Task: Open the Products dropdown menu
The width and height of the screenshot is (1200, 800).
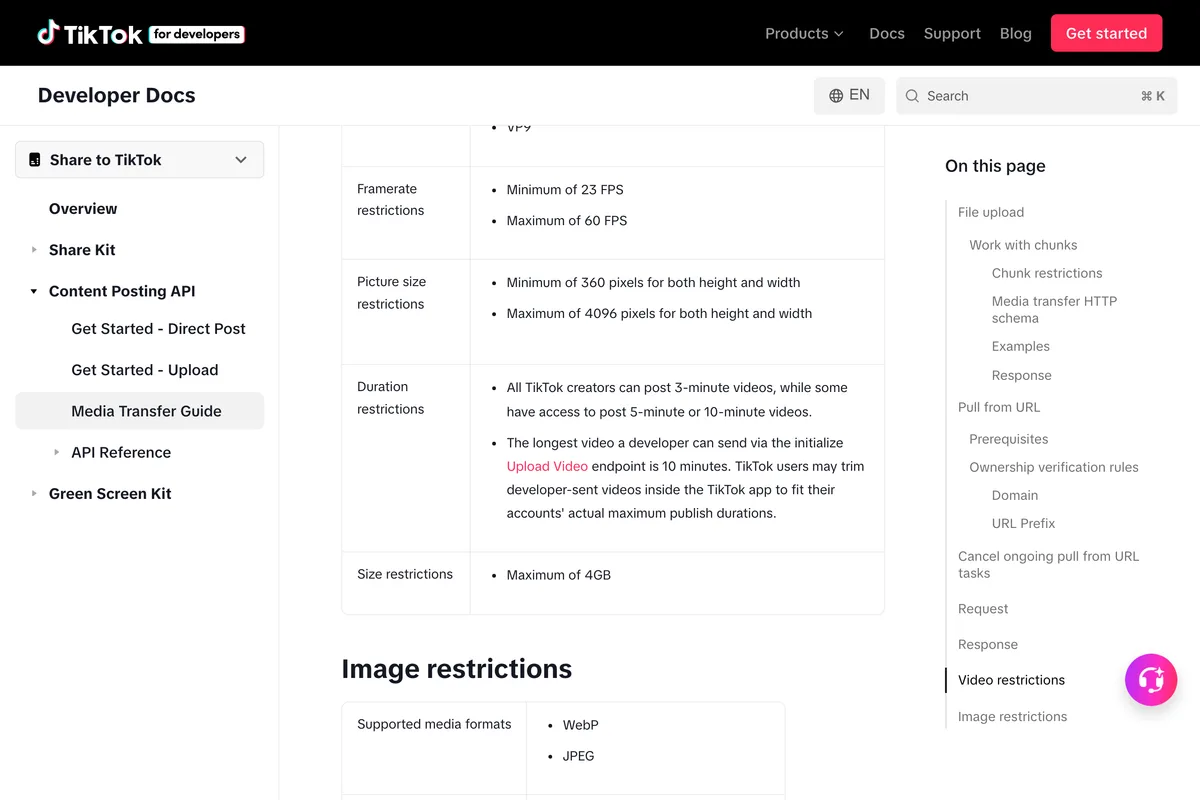Action: click(805, 33)
